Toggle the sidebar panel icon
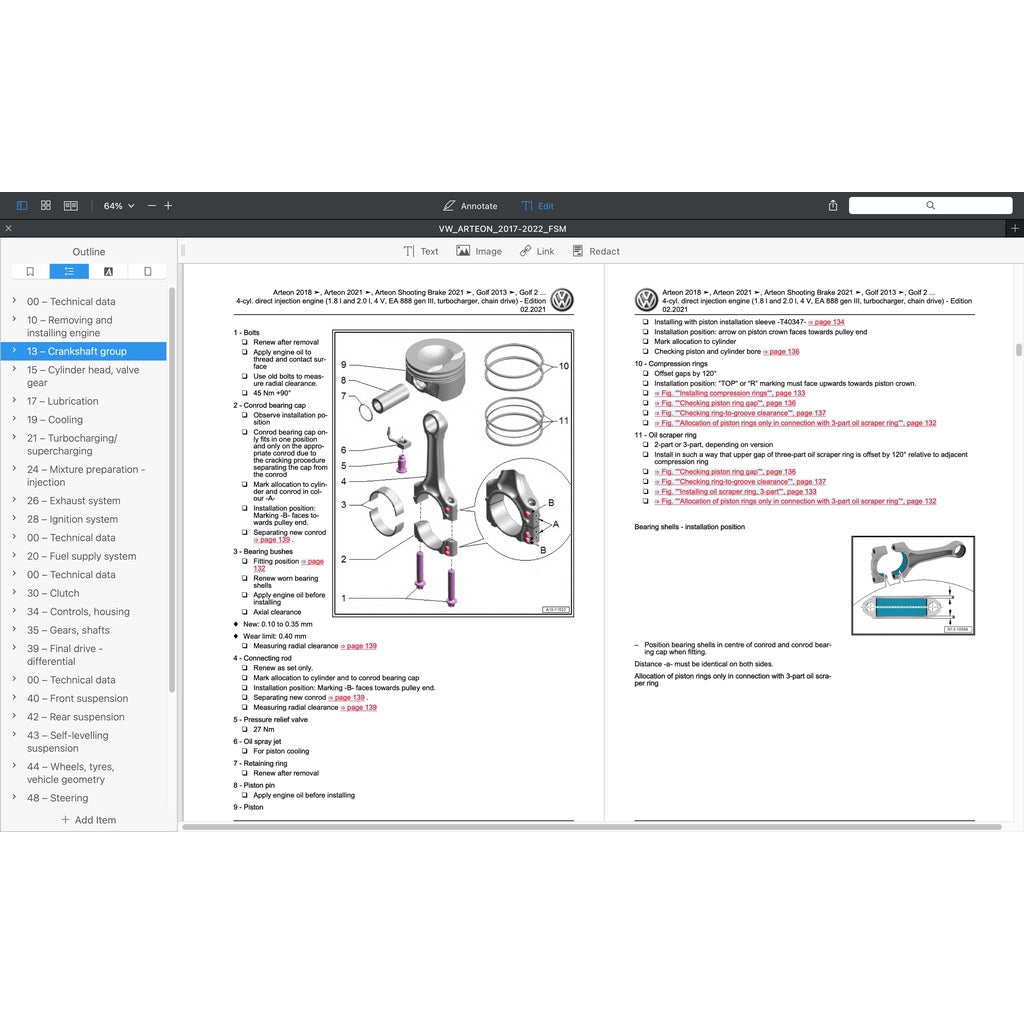1024x1024 pixels. point(22,205)
